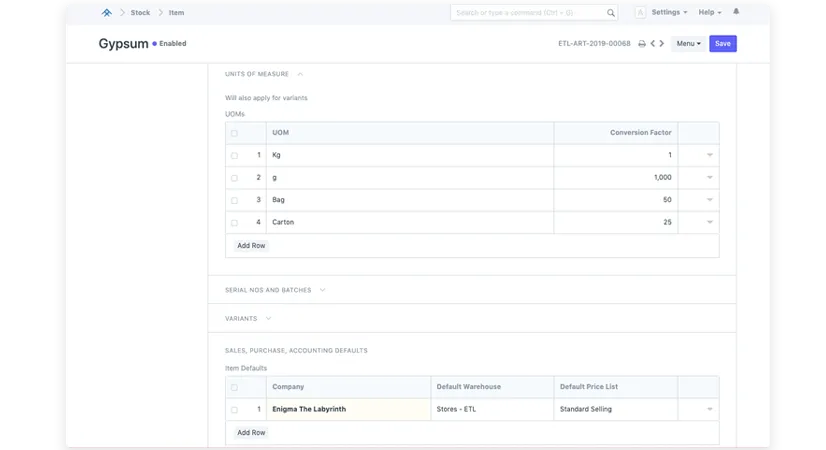Tick the checkbox for the Kg row

pyautogui.click(x=234, y=155)
